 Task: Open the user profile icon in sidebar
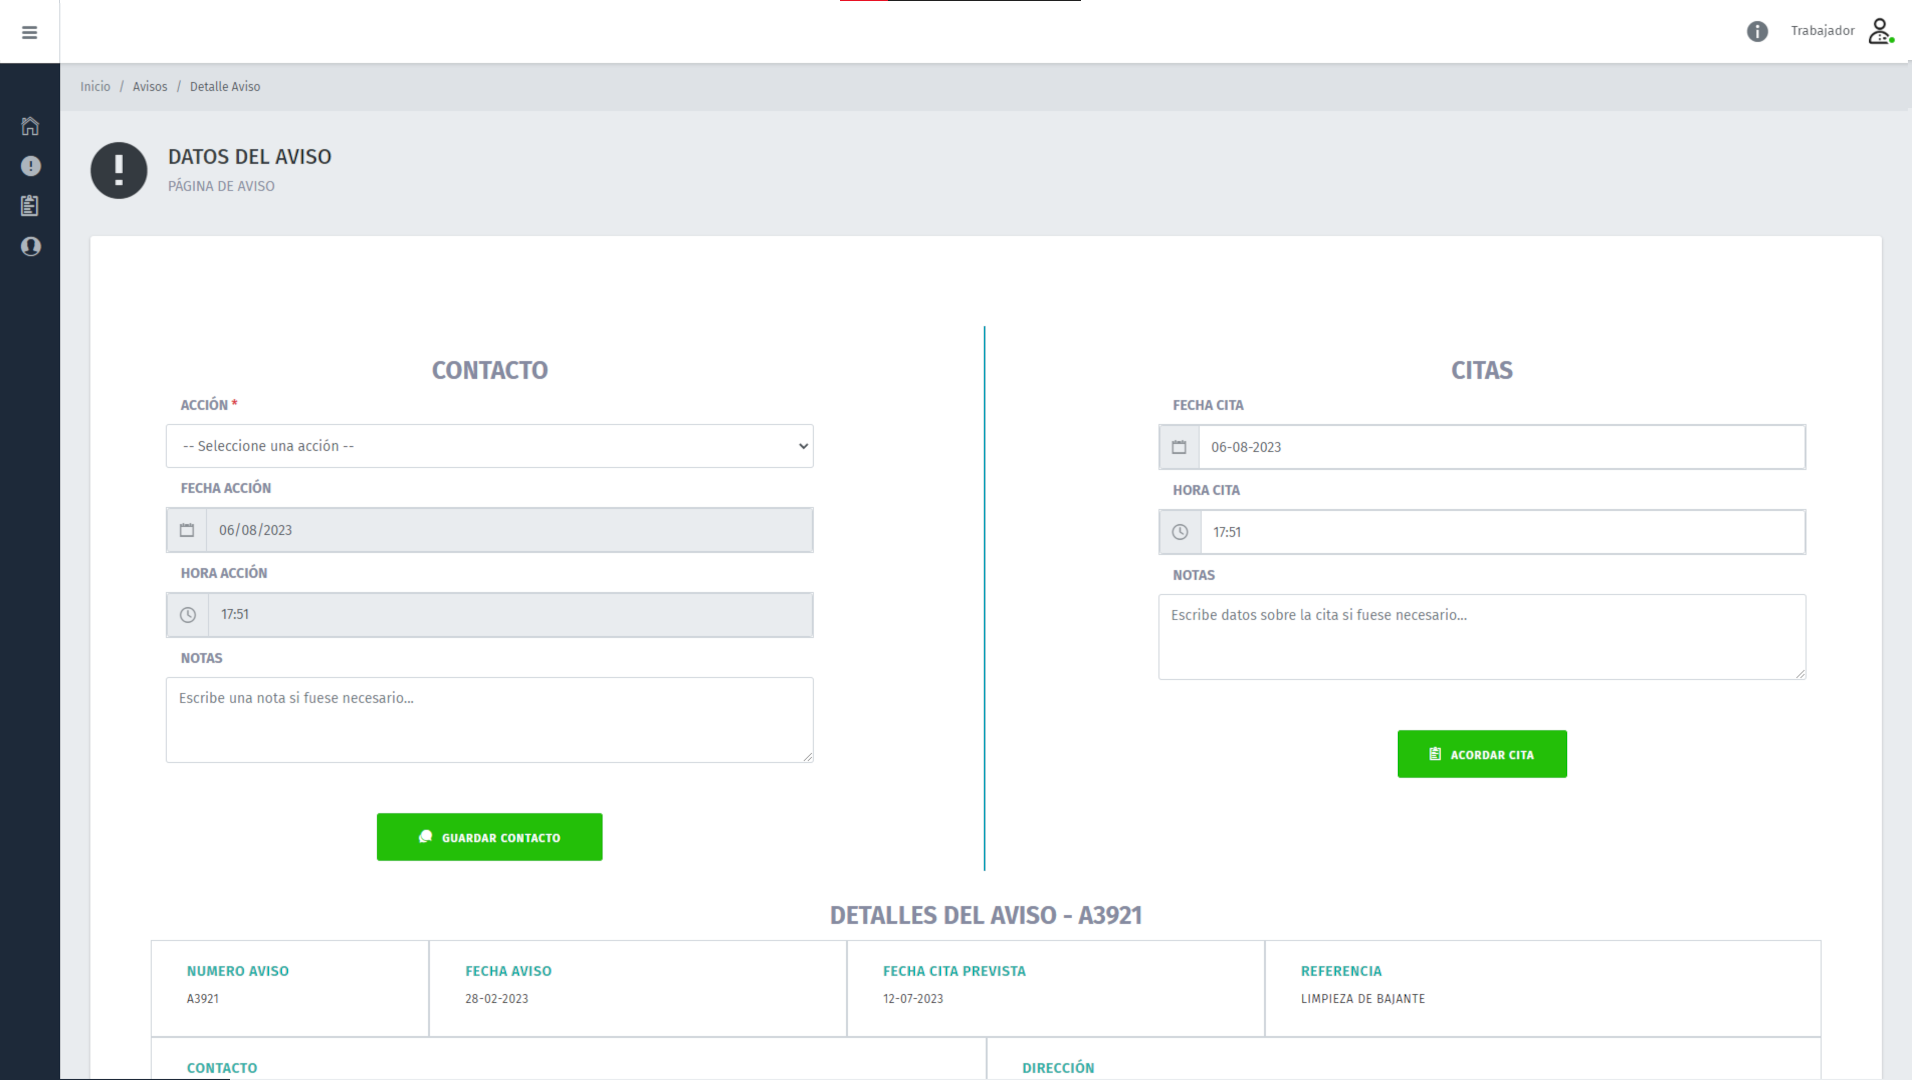30,246
